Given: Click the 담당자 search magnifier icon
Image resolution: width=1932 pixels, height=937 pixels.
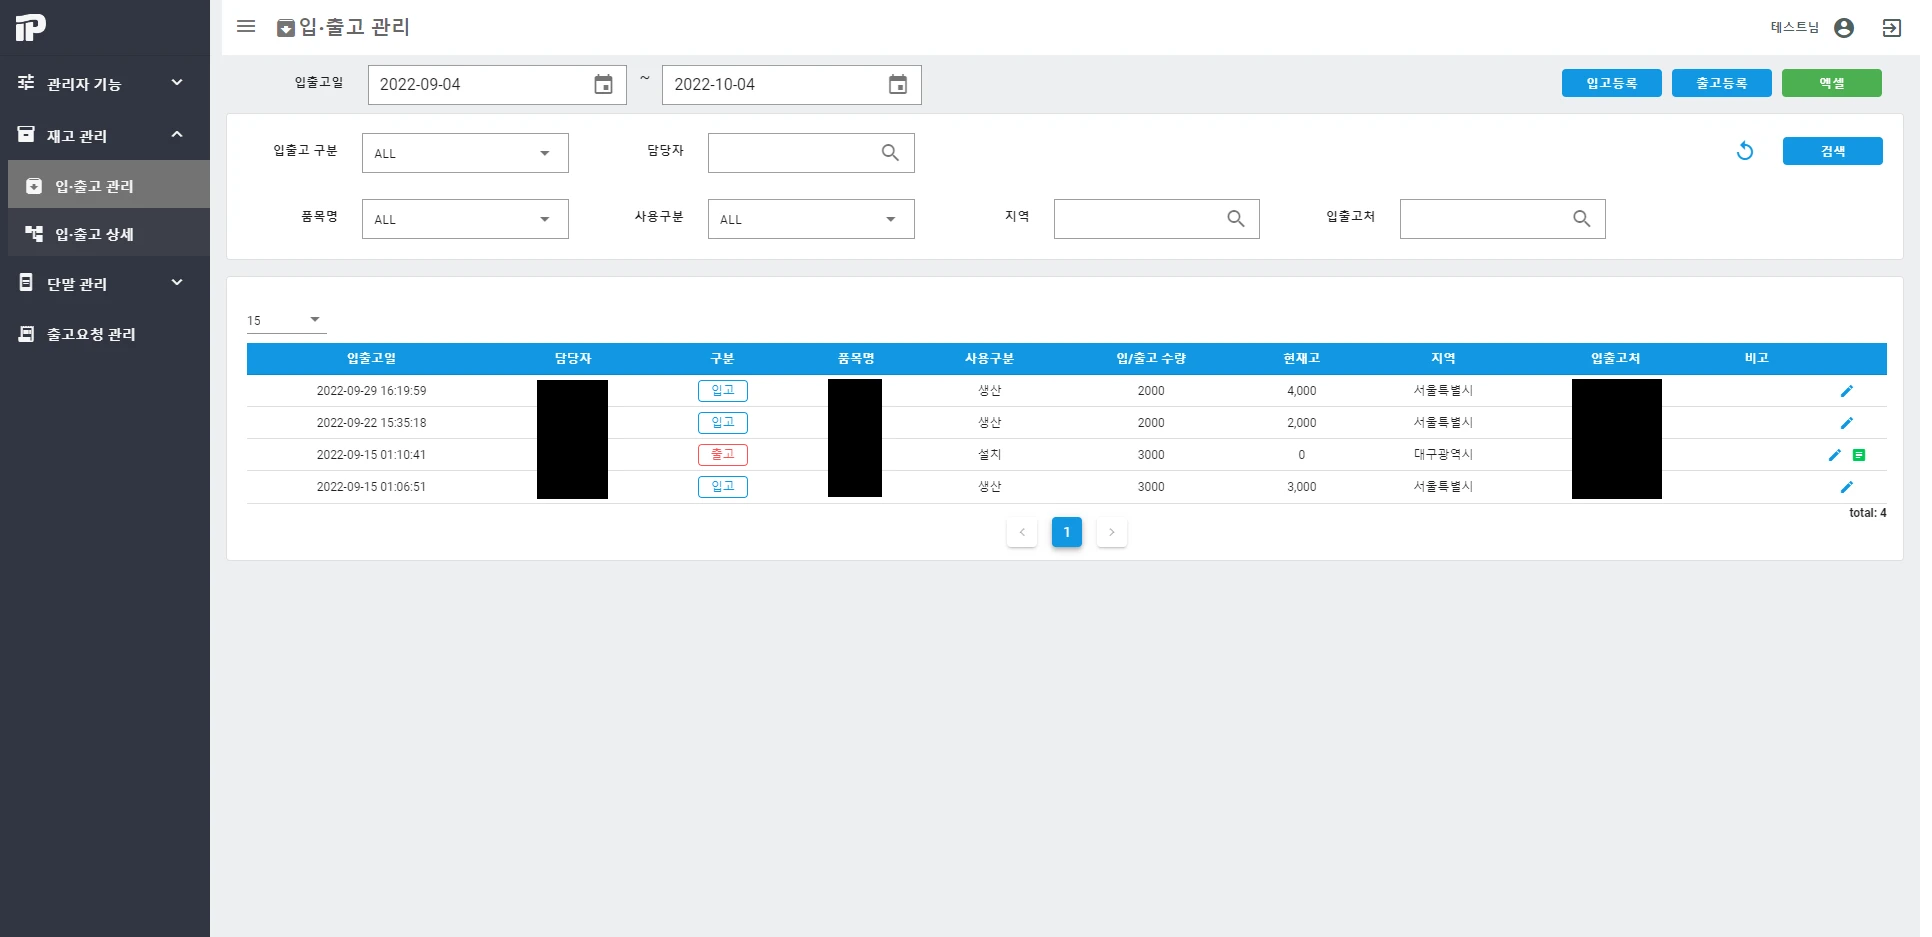Looking at the screenshot, I should click(890, 152).
